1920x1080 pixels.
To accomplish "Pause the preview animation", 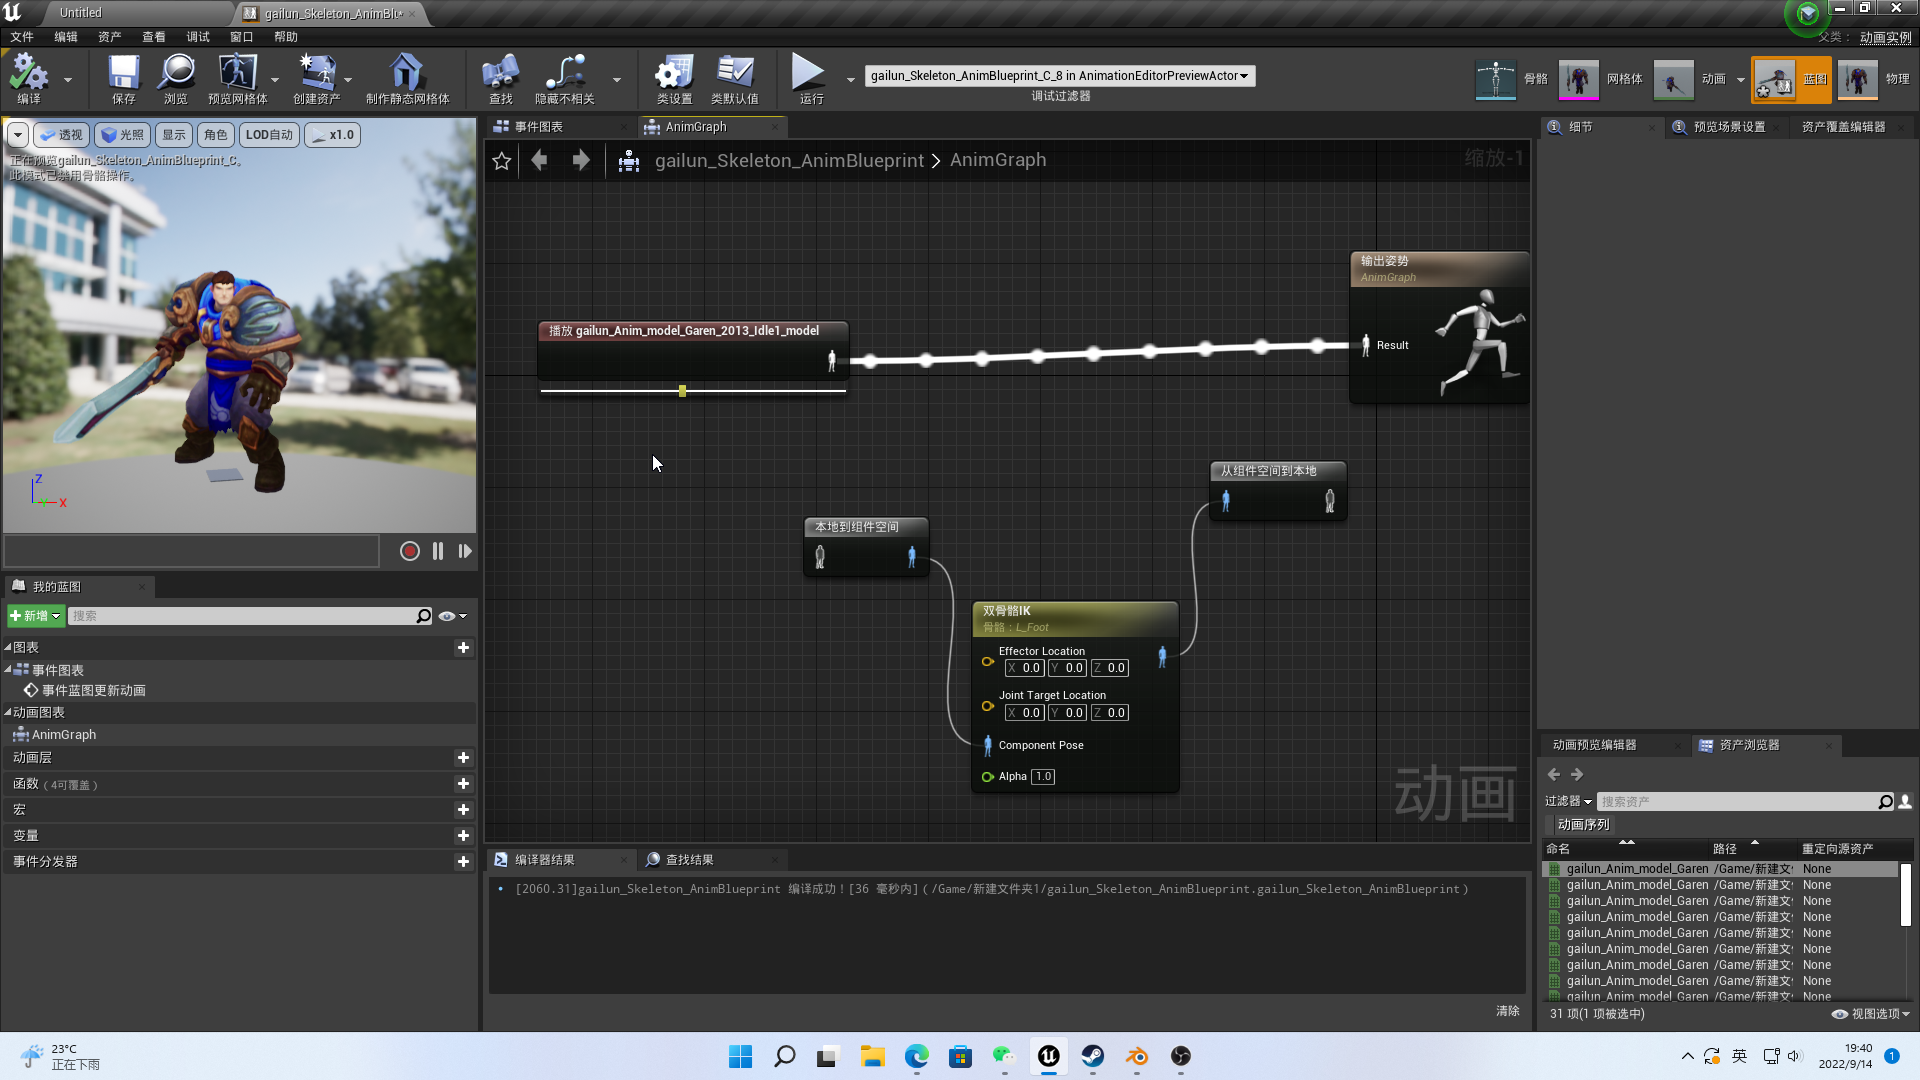I will point(438,551).
